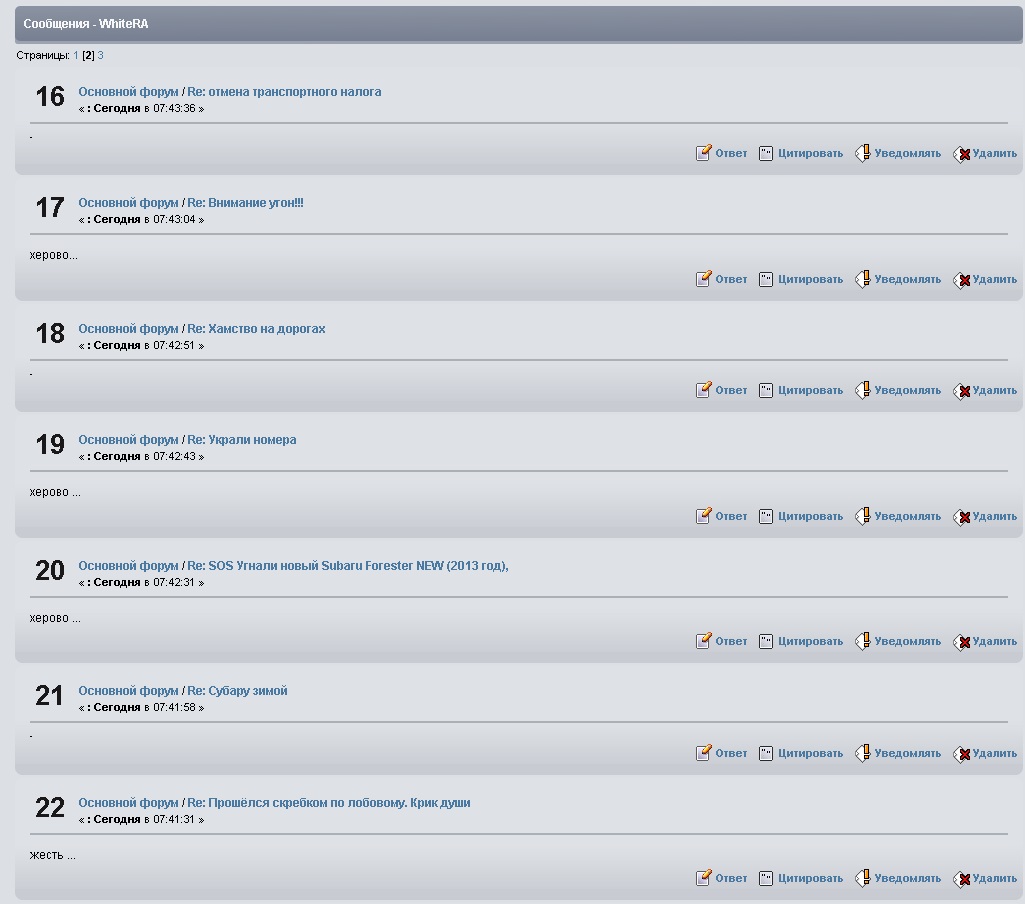Screen dimensions: 1025x904
Task: Click the Reply pencil icon on post 16
Action: [704, 153]
